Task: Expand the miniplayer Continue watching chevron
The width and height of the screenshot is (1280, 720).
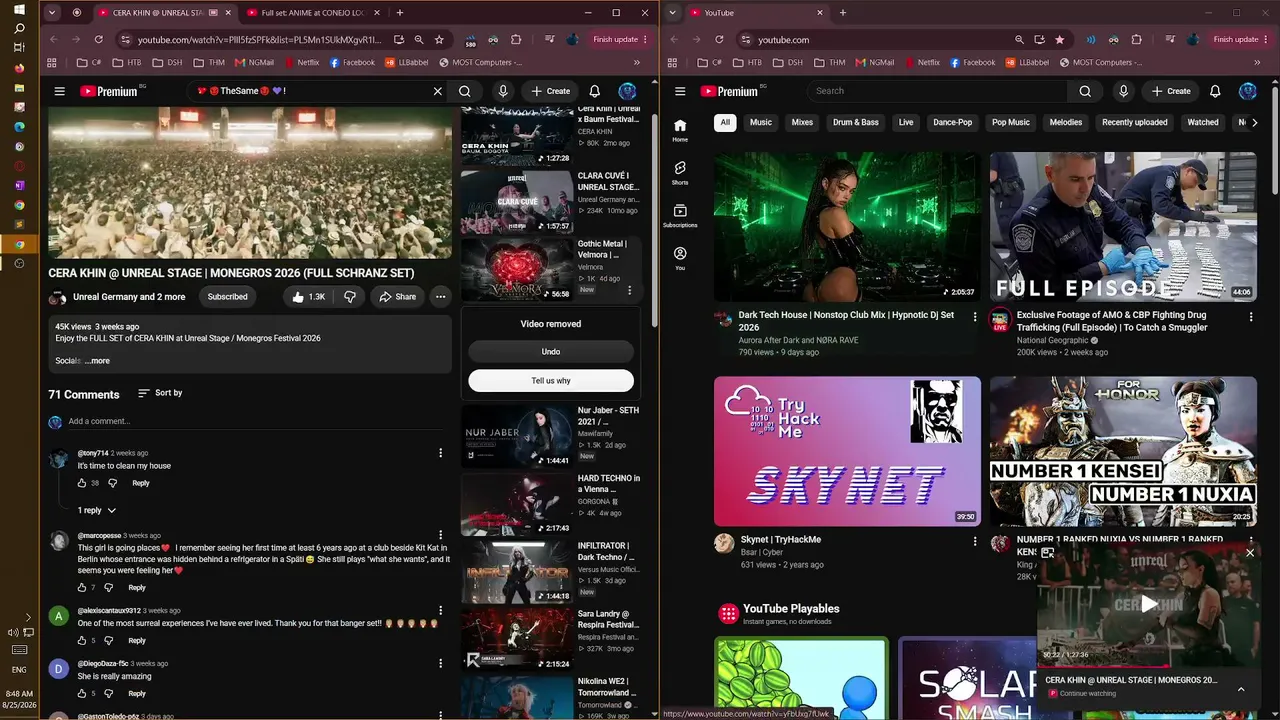Action: pyautogui.click(x=1241, y=689)
